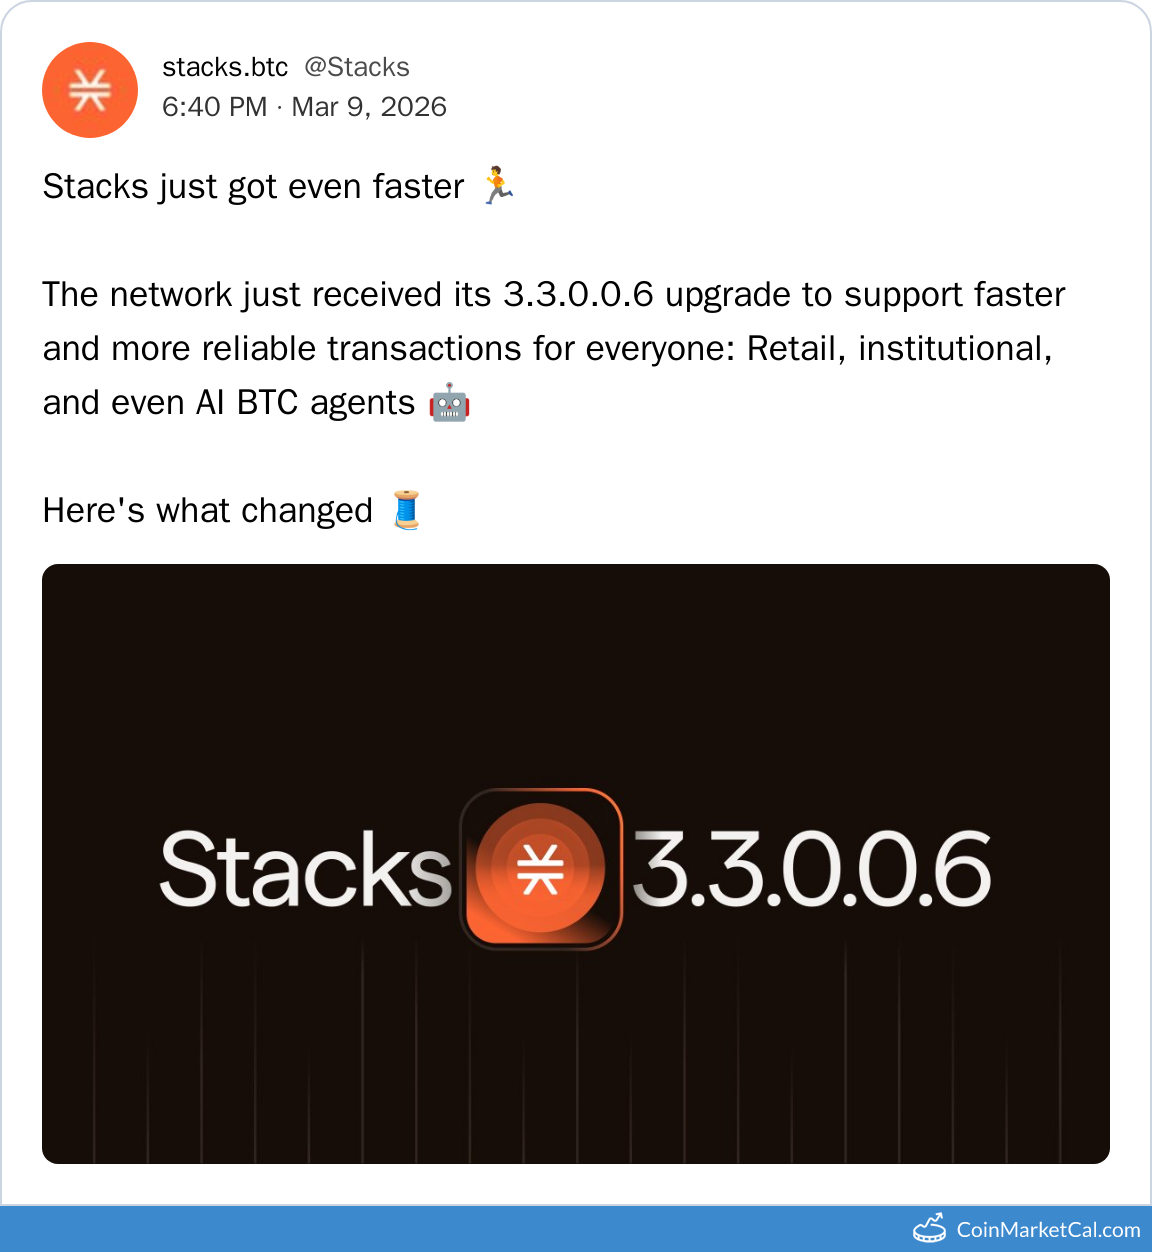Click the running person emoji

click(498, 186)
